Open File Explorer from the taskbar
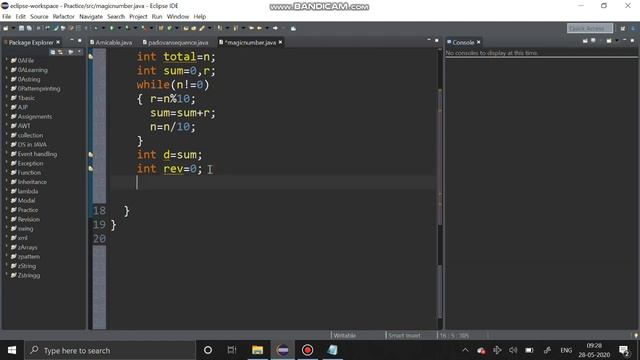This screenshot has height=360, width=640. (258, 350)
